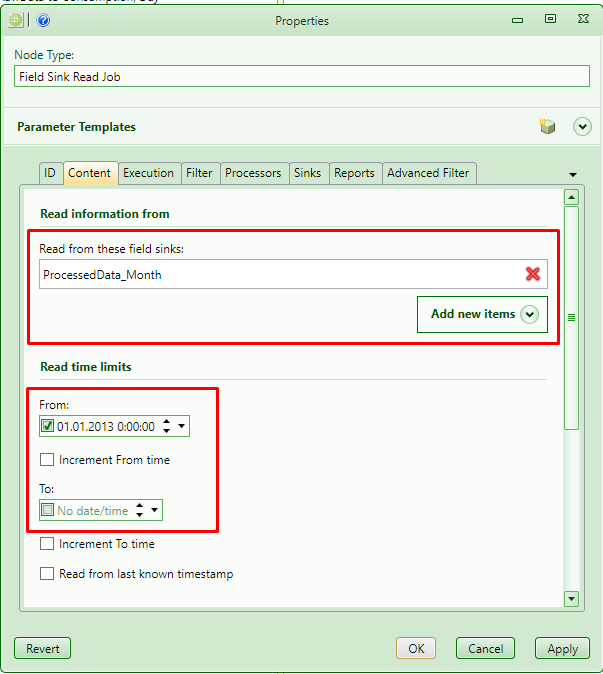Check Increment From time
The width and height of the screenshot is (603, 674).
click(x=47, y=460)
